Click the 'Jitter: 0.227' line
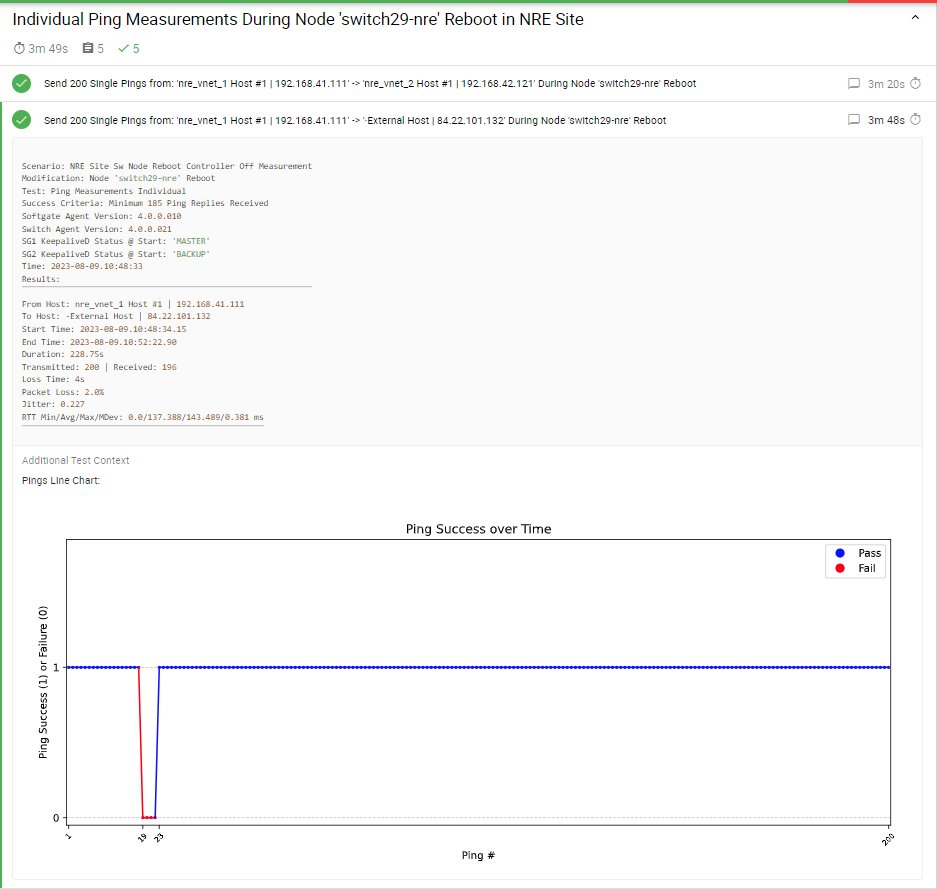 tap(53, 404)
